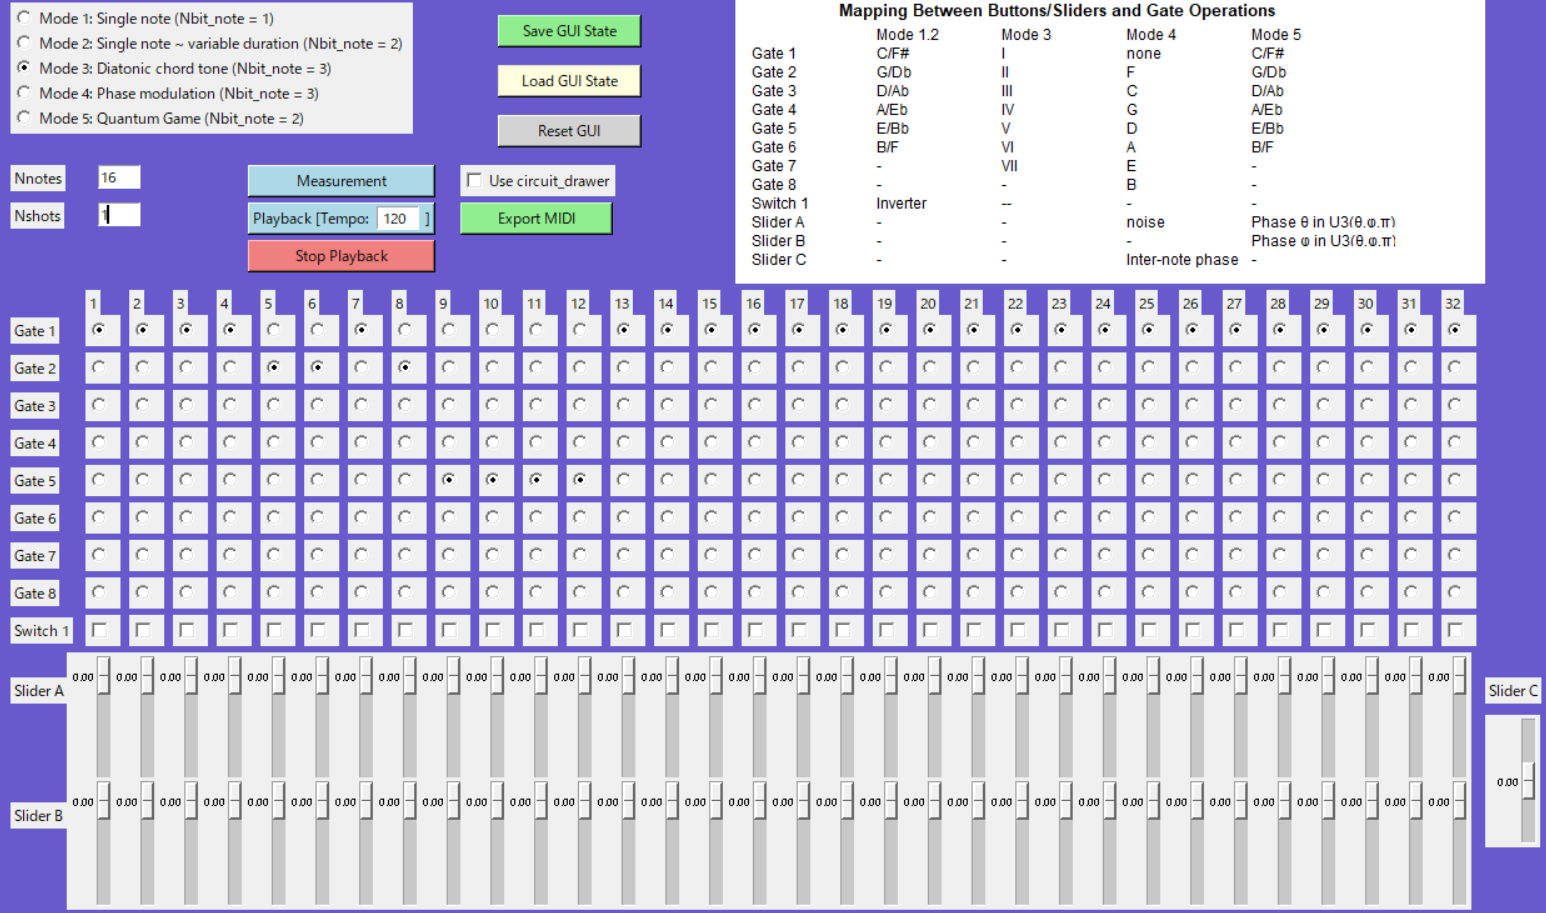Image resolution: width=1546 pixels, height=913 pixels.
Task: Select Gate 3 radio button in column 28
Action: [x=1279, y=404]
